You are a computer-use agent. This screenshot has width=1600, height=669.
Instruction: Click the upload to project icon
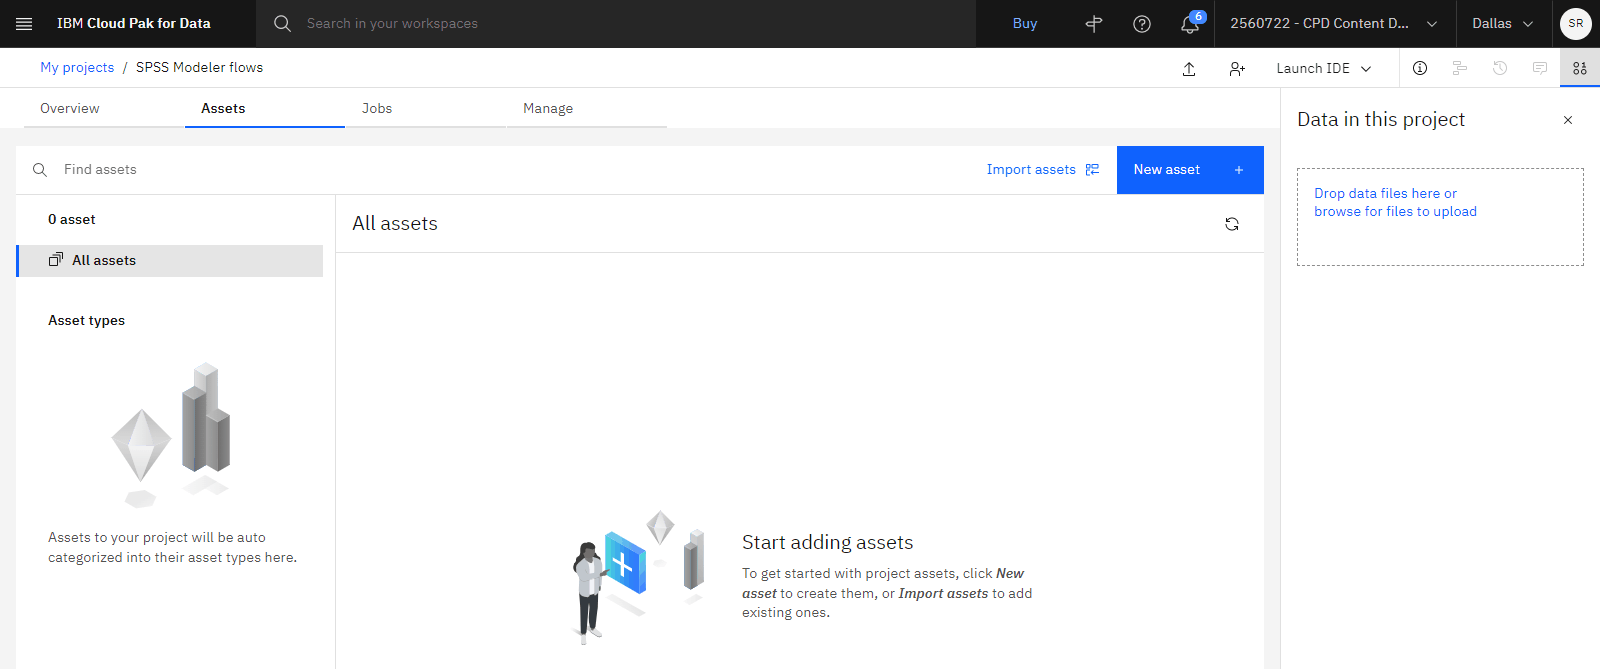coord(1189,68)
